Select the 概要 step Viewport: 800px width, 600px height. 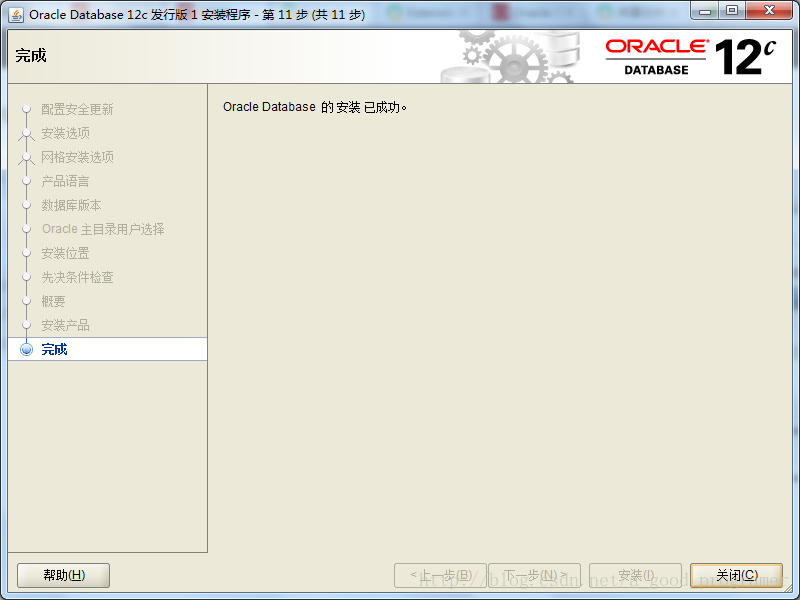tap(54, 301)
